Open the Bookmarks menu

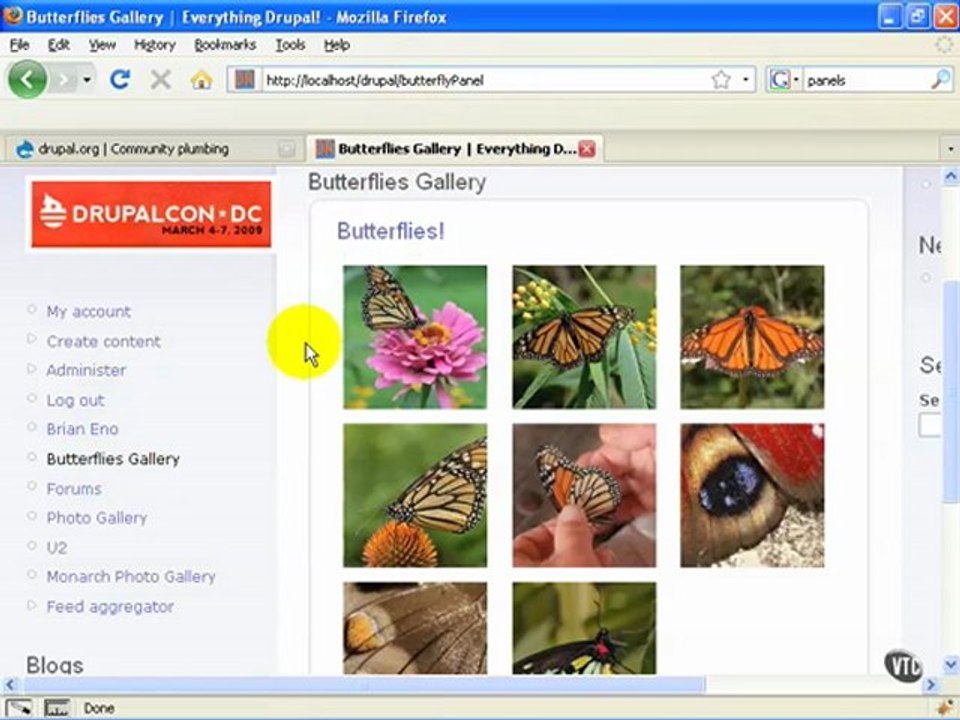[225, 45]
